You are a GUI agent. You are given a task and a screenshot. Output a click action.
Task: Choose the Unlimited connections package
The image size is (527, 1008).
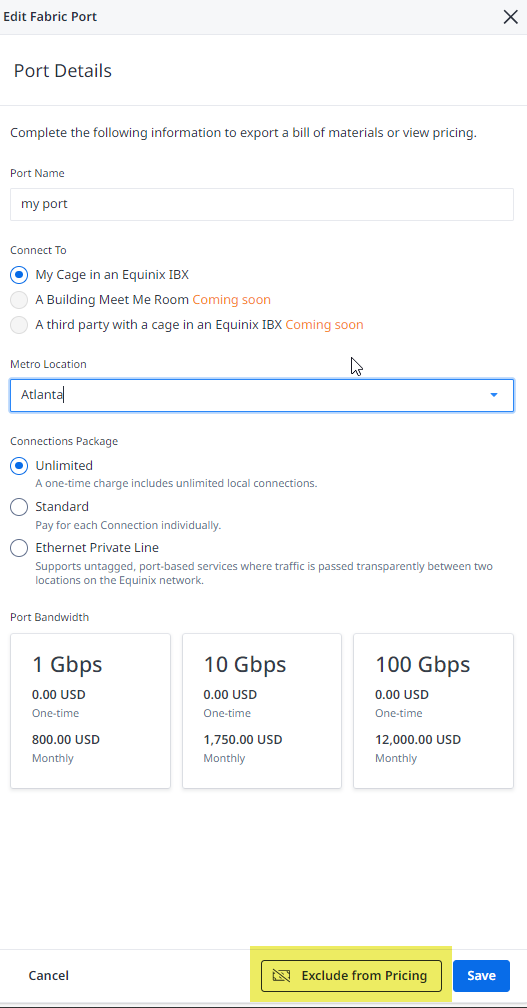pyautogui.click(x=19, y=465)
